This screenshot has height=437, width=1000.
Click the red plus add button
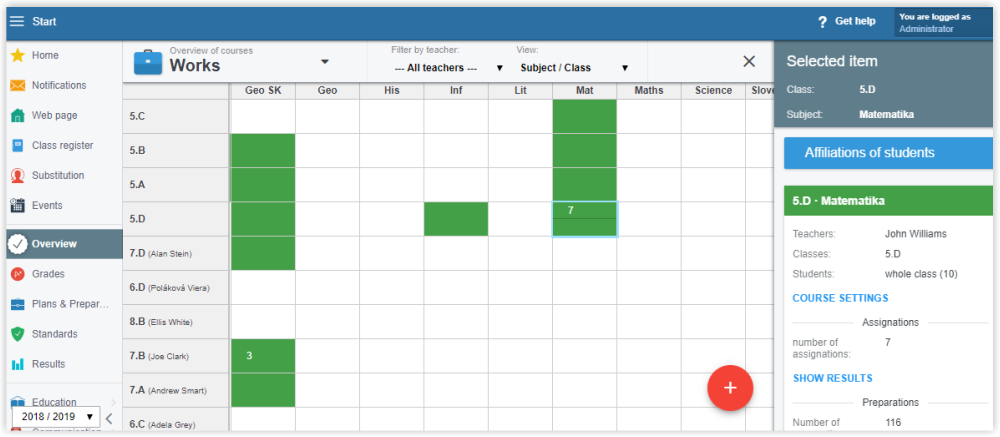point(730,388)
